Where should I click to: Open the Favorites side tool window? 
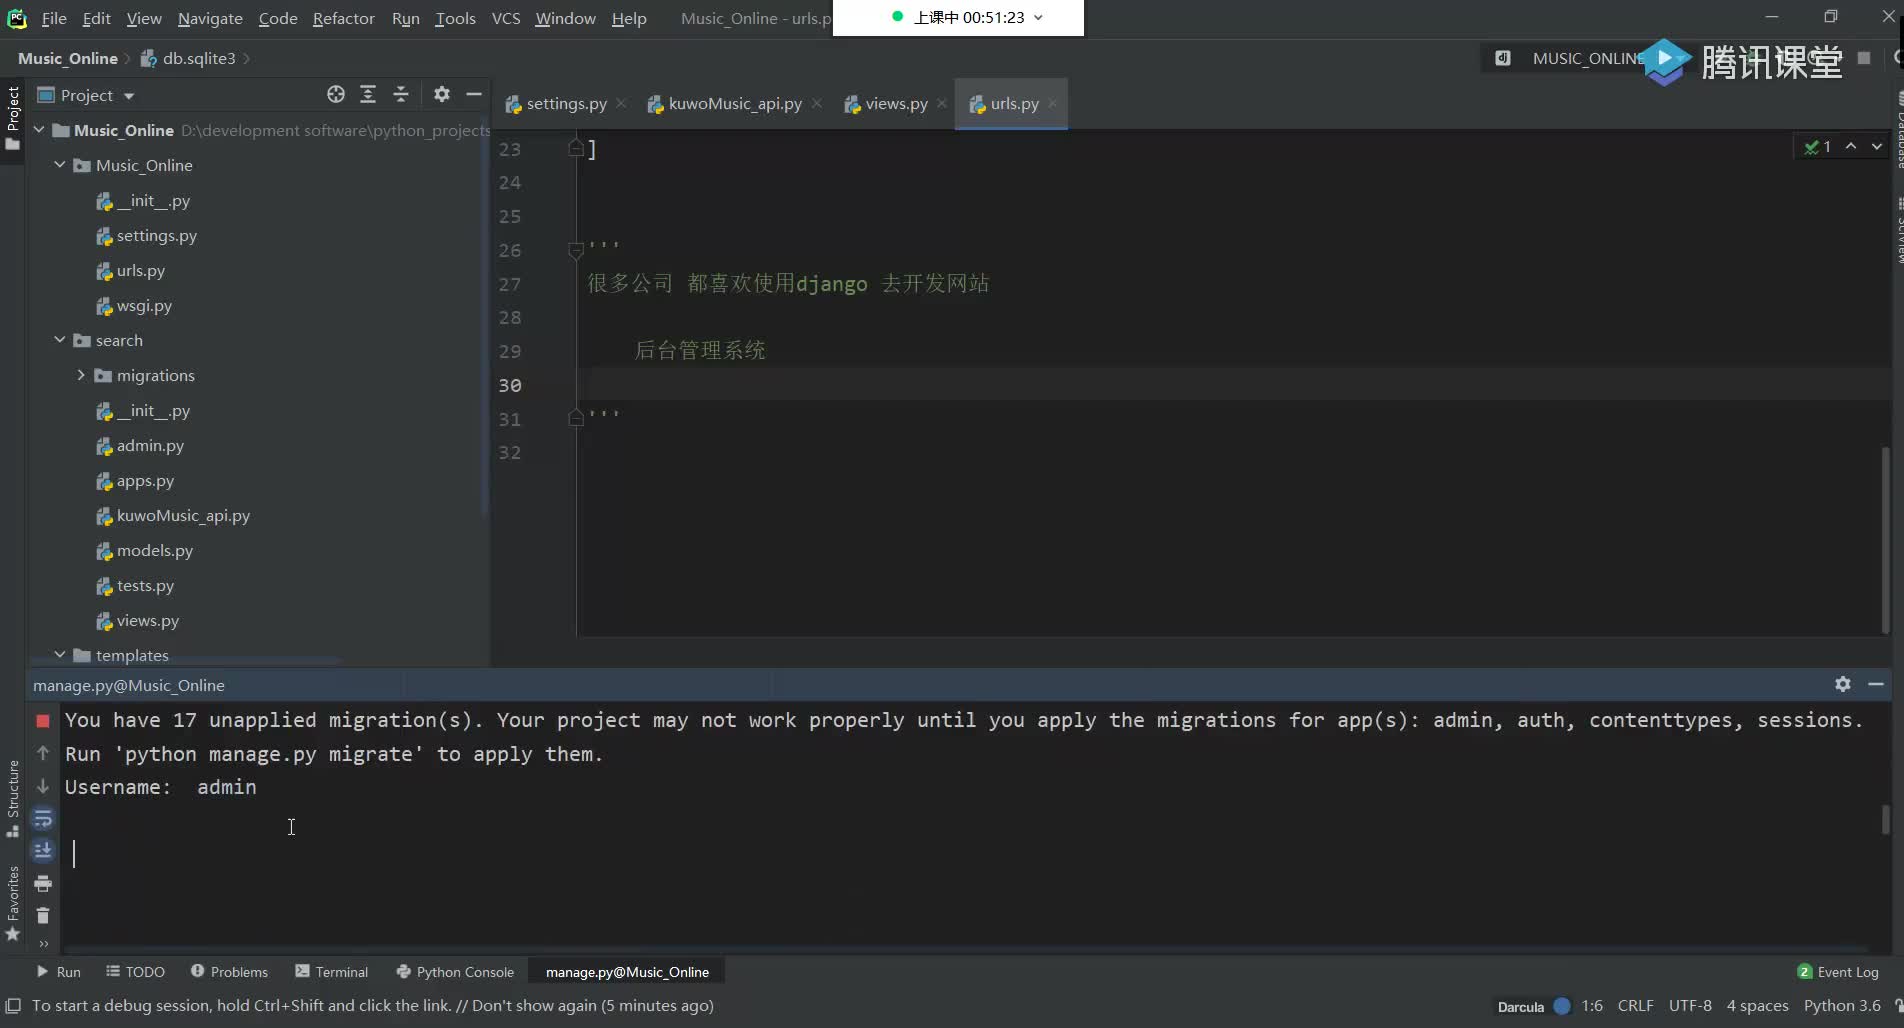tap(13, 903)
